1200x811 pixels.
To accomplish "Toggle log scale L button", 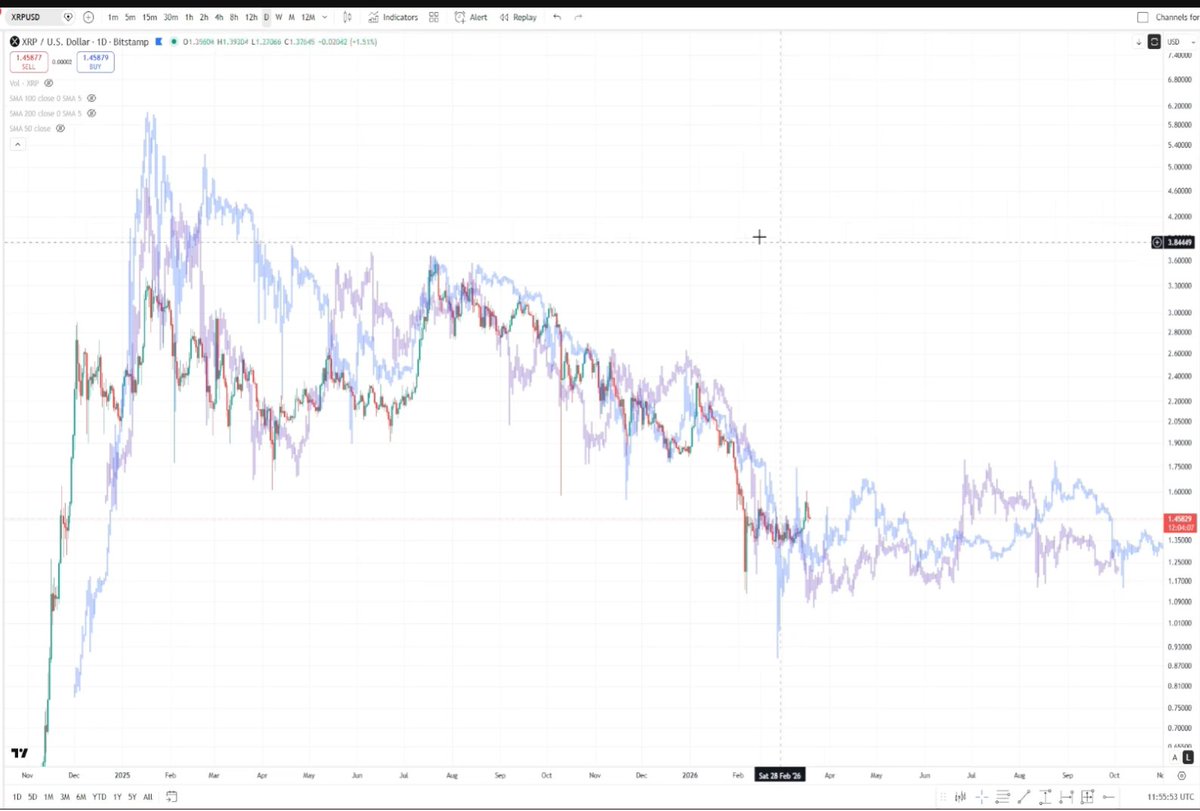I will [x=1188, y=758].
